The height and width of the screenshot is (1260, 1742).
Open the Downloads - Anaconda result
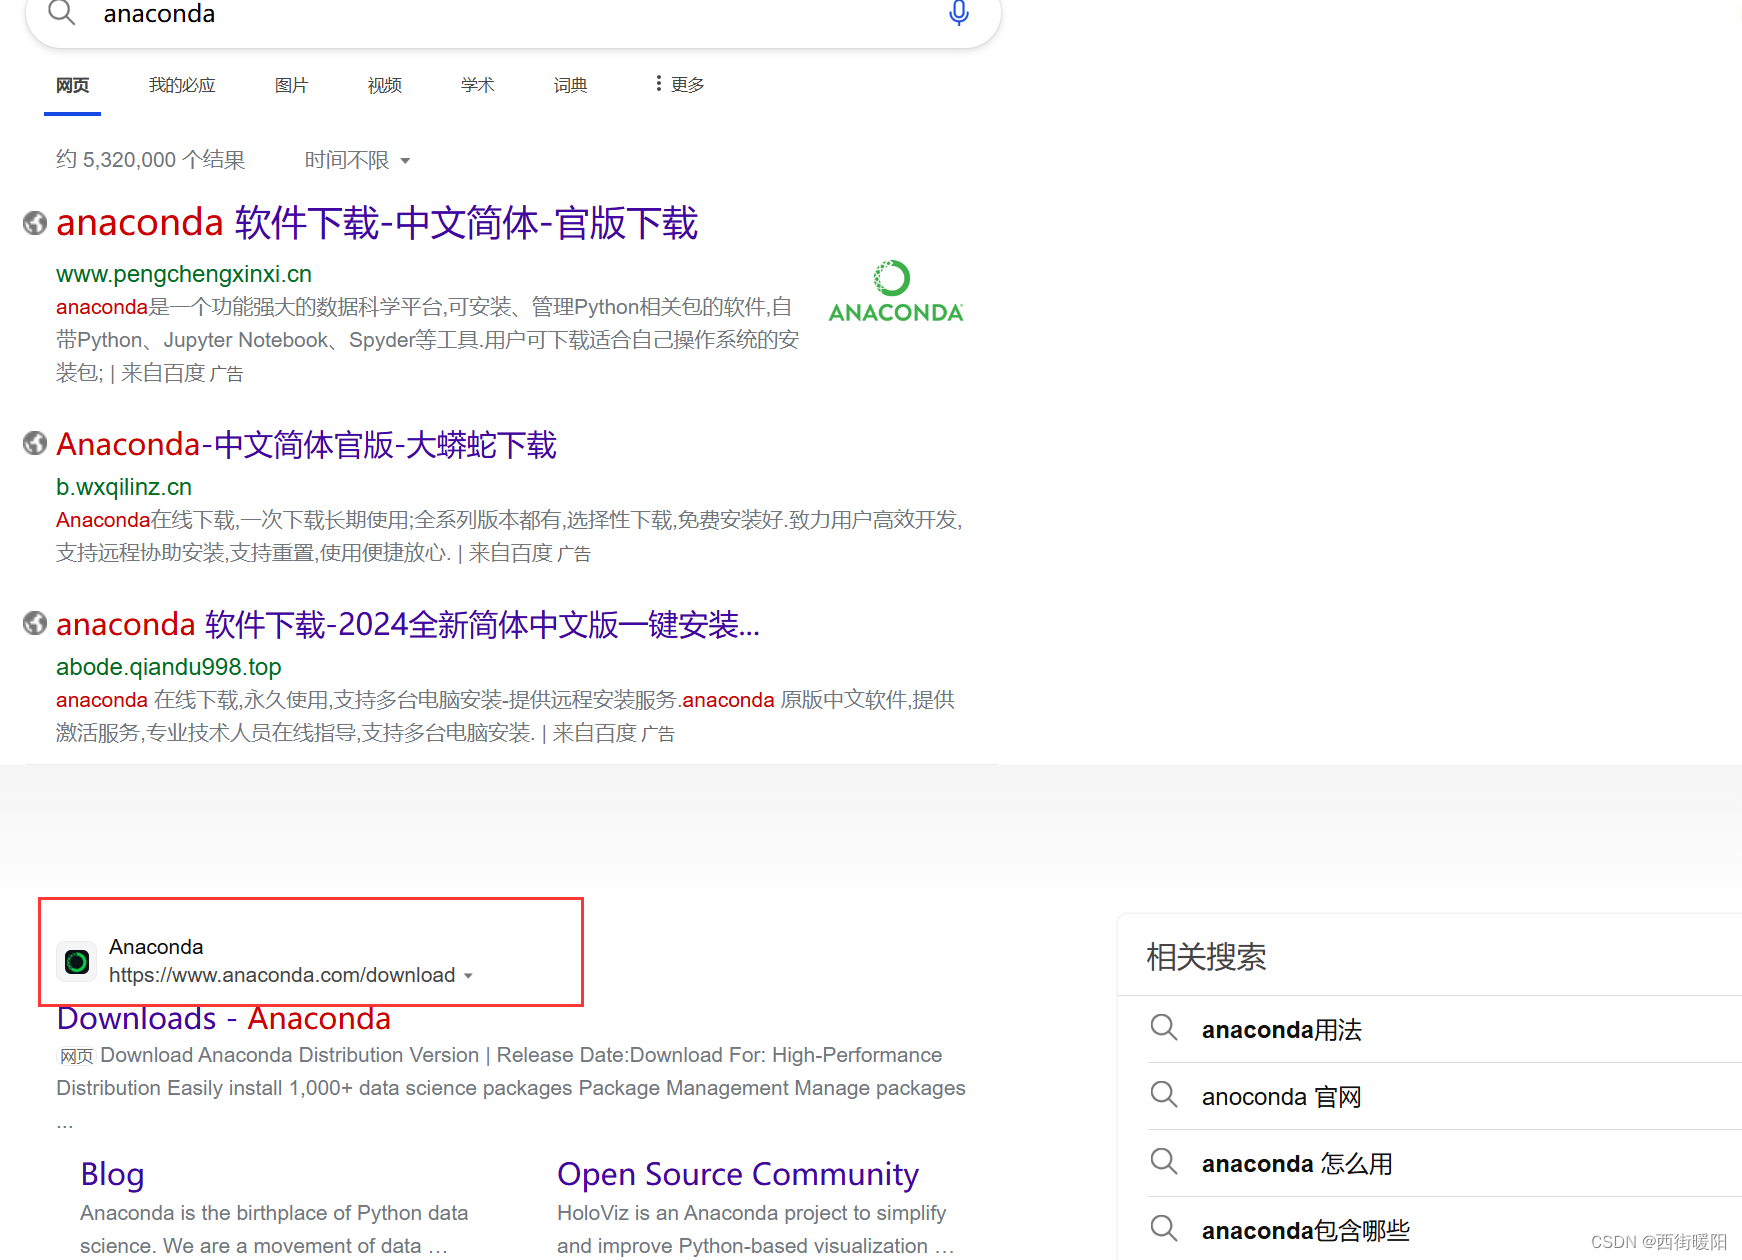click(x=224, y=1019)
